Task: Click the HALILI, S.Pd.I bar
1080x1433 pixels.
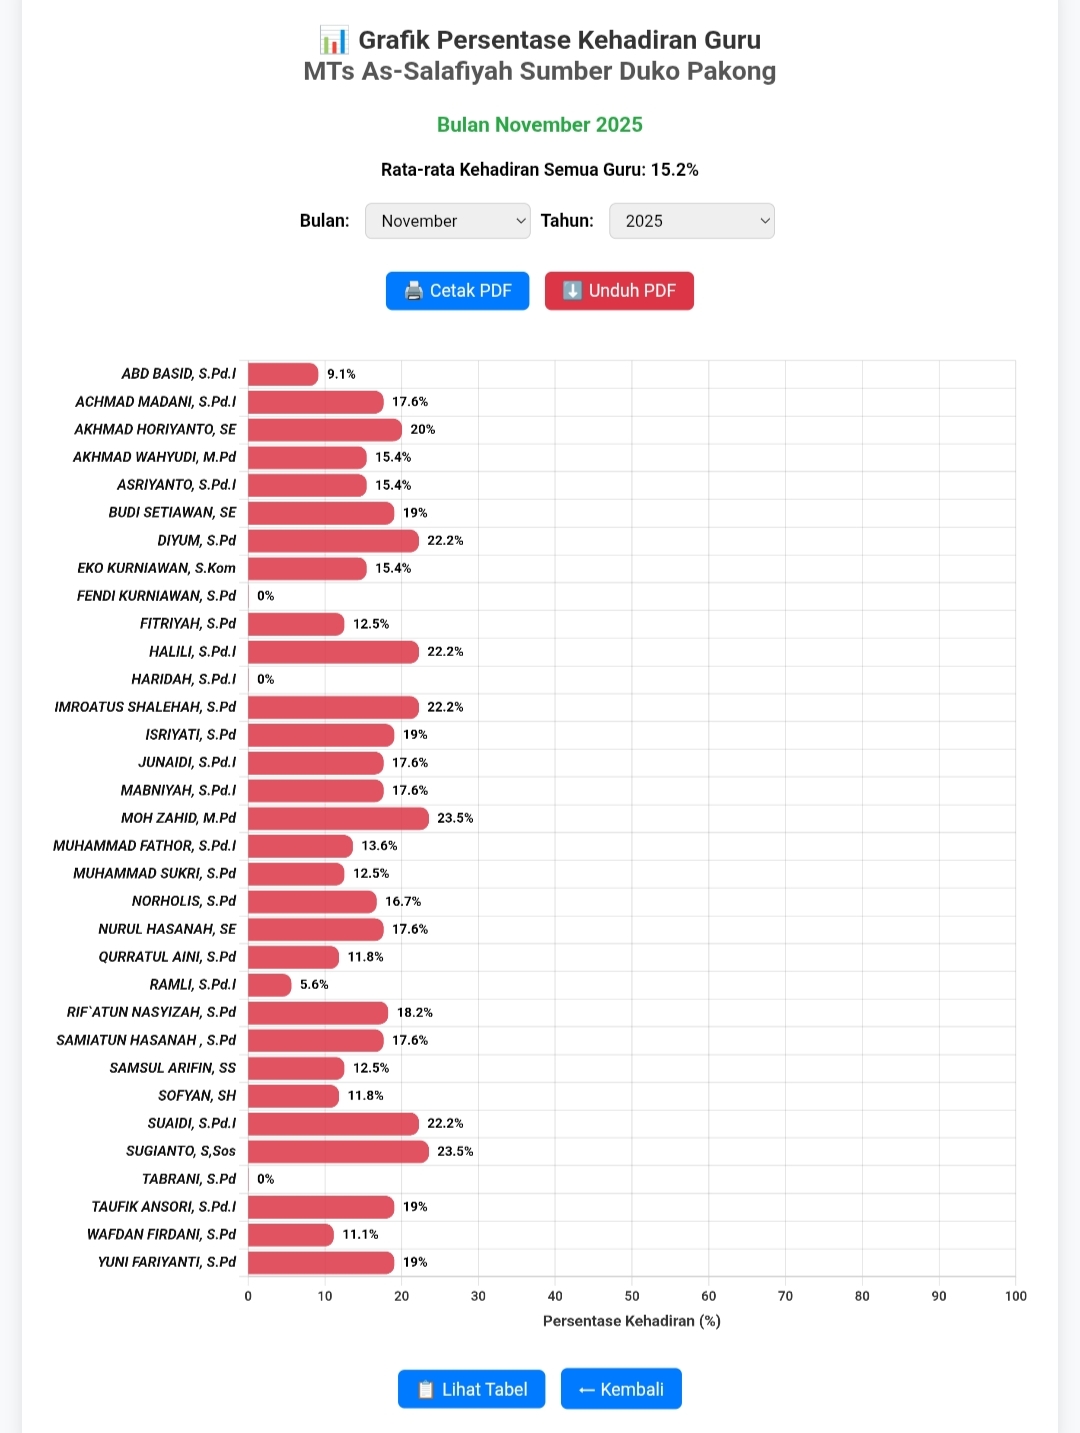Action: coord(333,652)
